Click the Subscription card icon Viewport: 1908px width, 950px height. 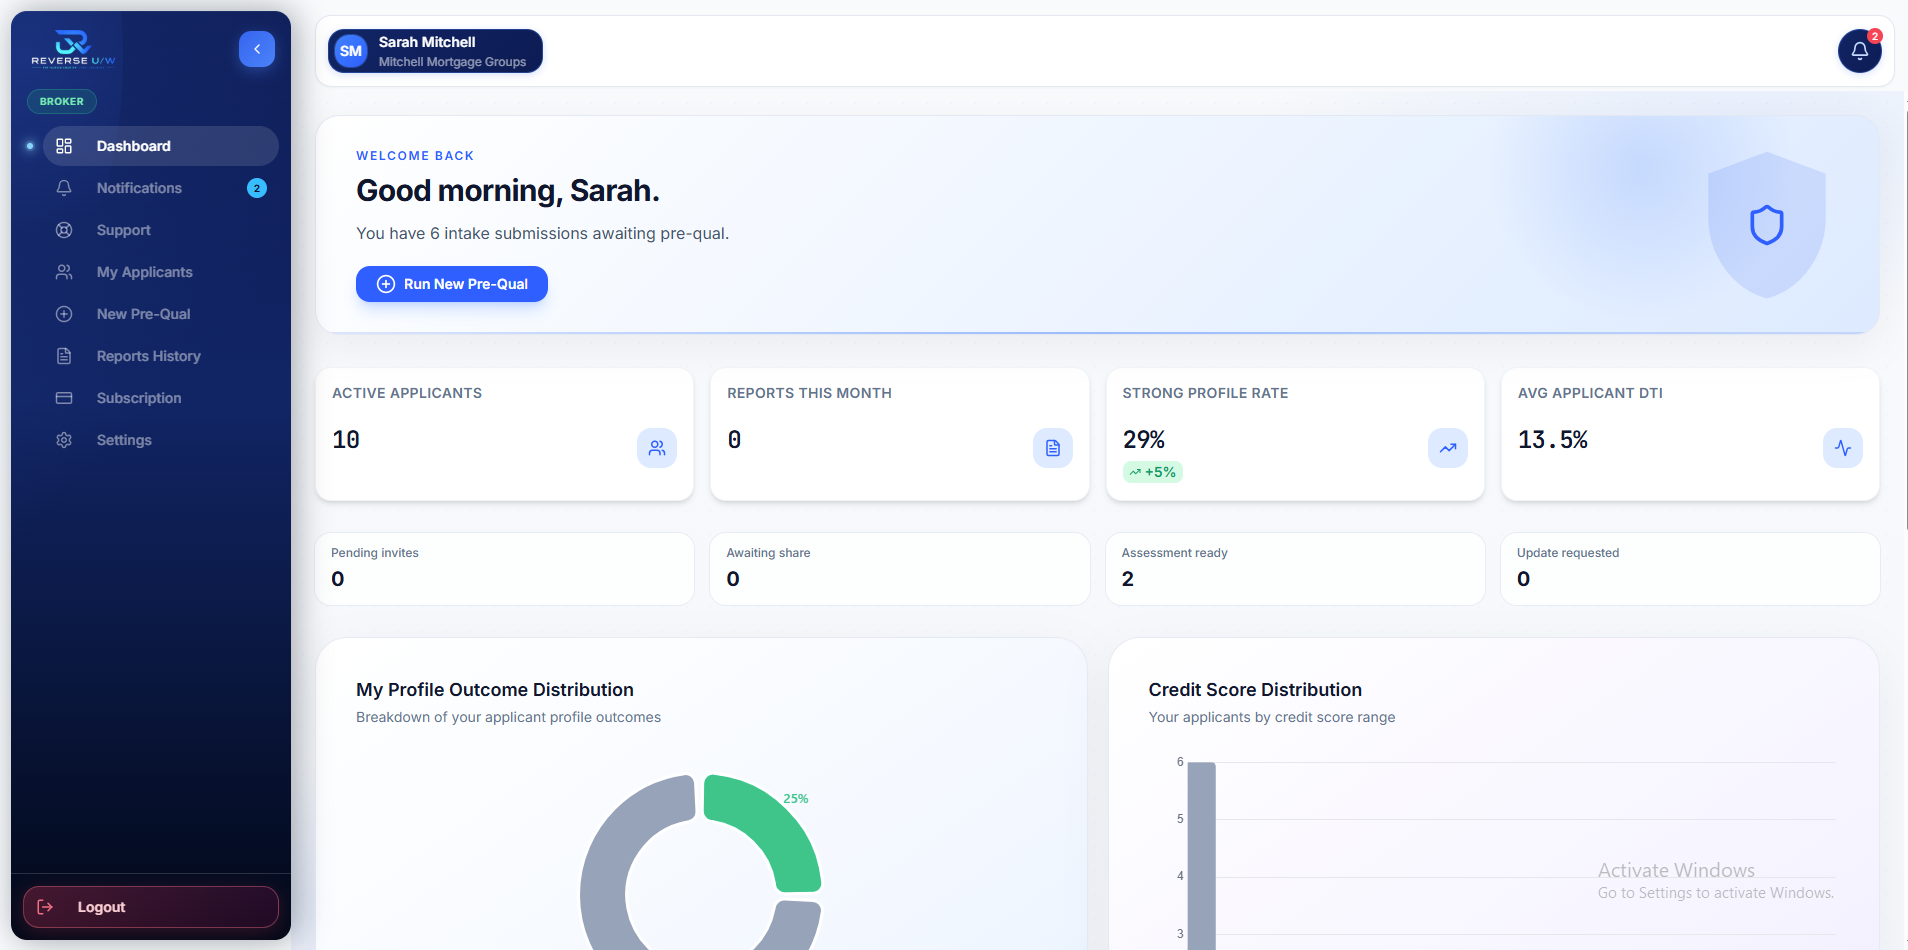click(x=64, y=398)
